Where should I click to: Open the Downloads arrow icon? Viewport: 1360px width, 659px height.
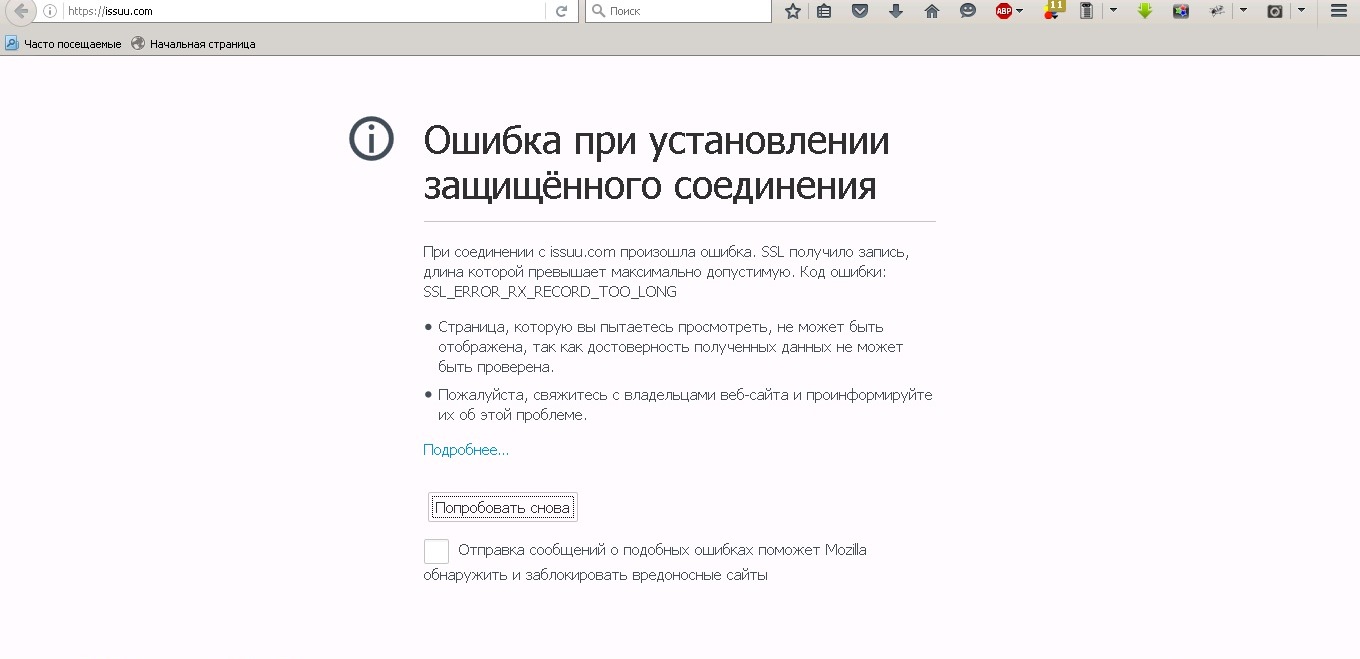(896, 11)
